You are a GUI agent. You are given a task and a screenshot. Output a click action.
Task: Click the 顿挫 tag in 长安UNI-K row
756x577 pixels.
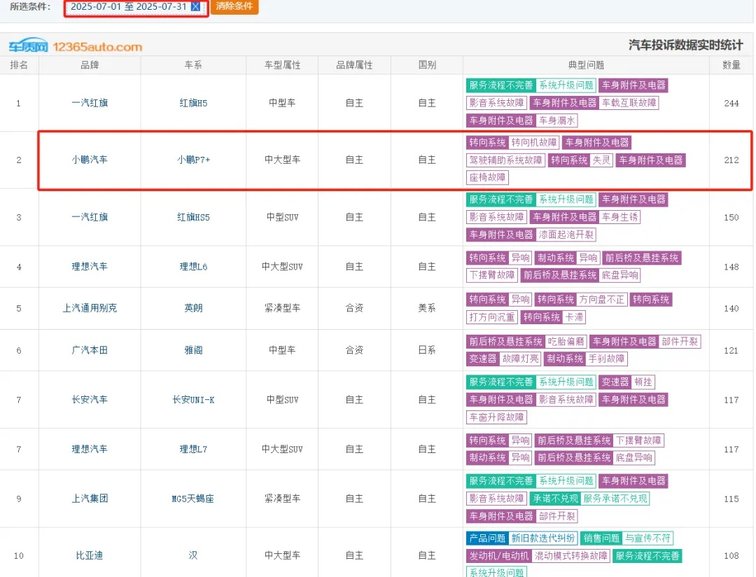point(643,382)
